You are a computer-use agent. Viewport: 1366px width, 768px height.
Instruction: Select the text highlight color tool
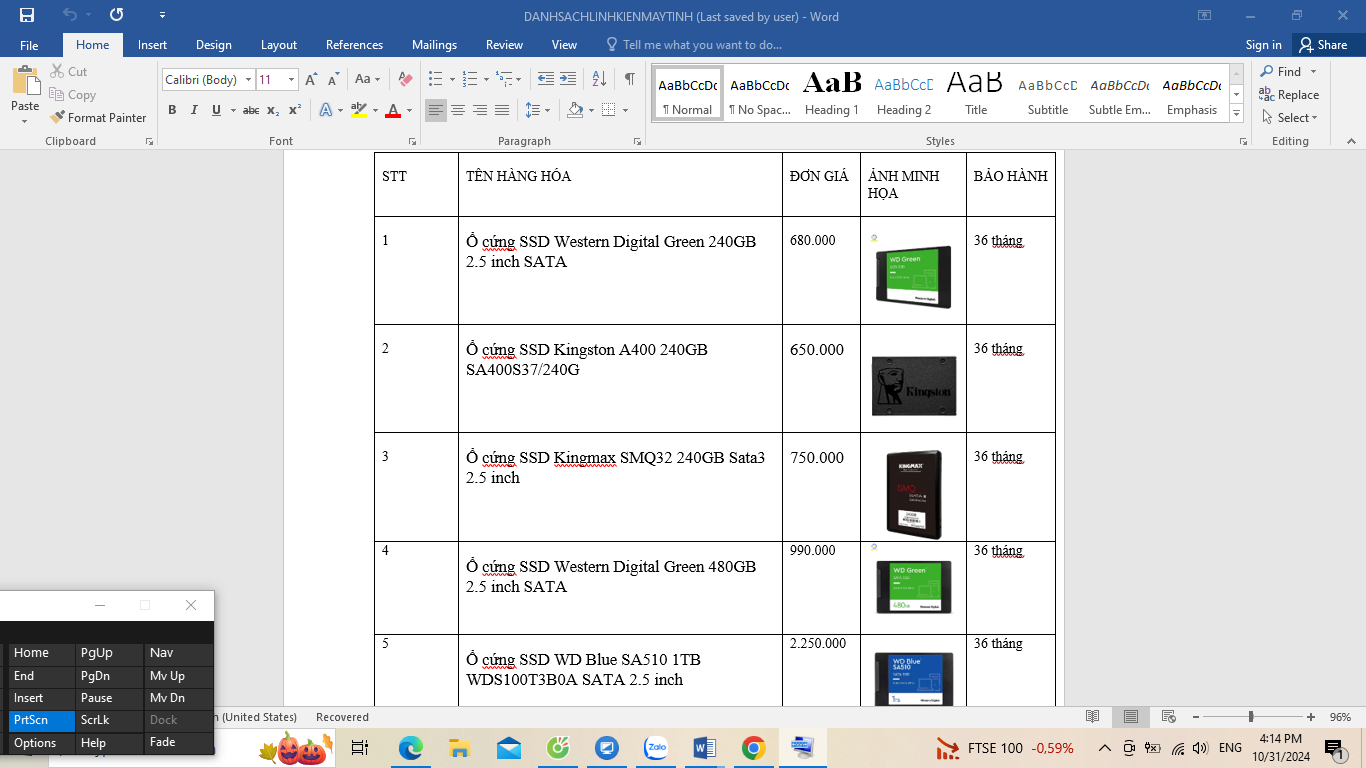358,109
